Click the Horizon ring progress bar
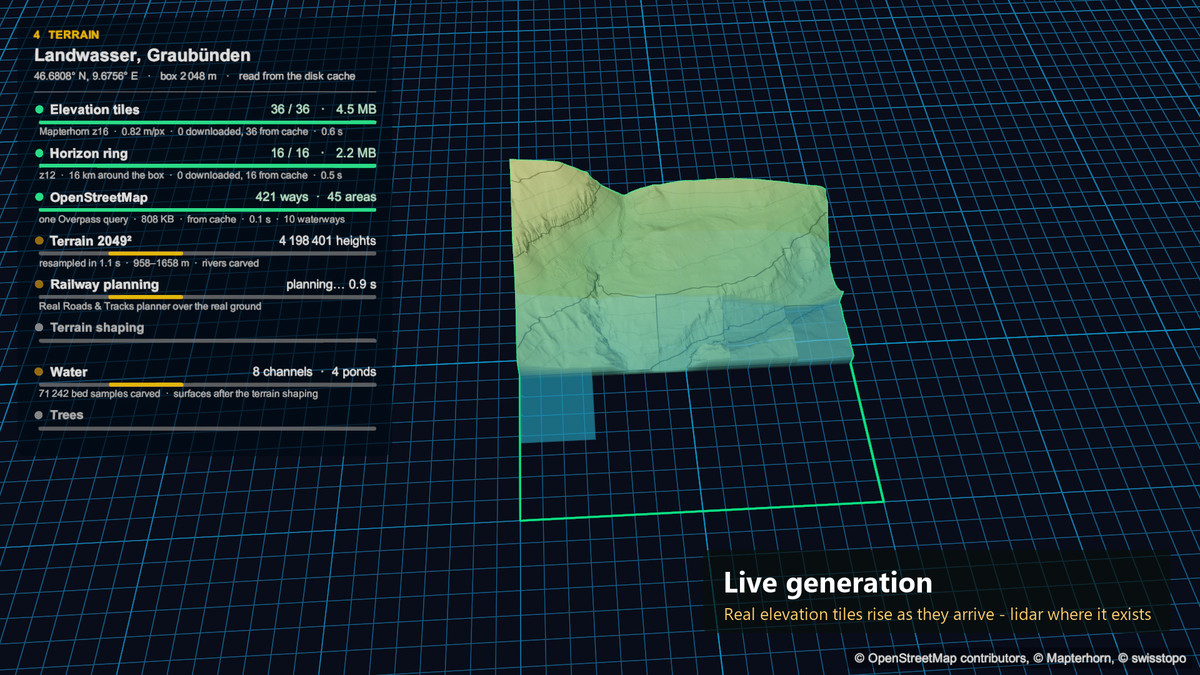 tap(207, 166)
